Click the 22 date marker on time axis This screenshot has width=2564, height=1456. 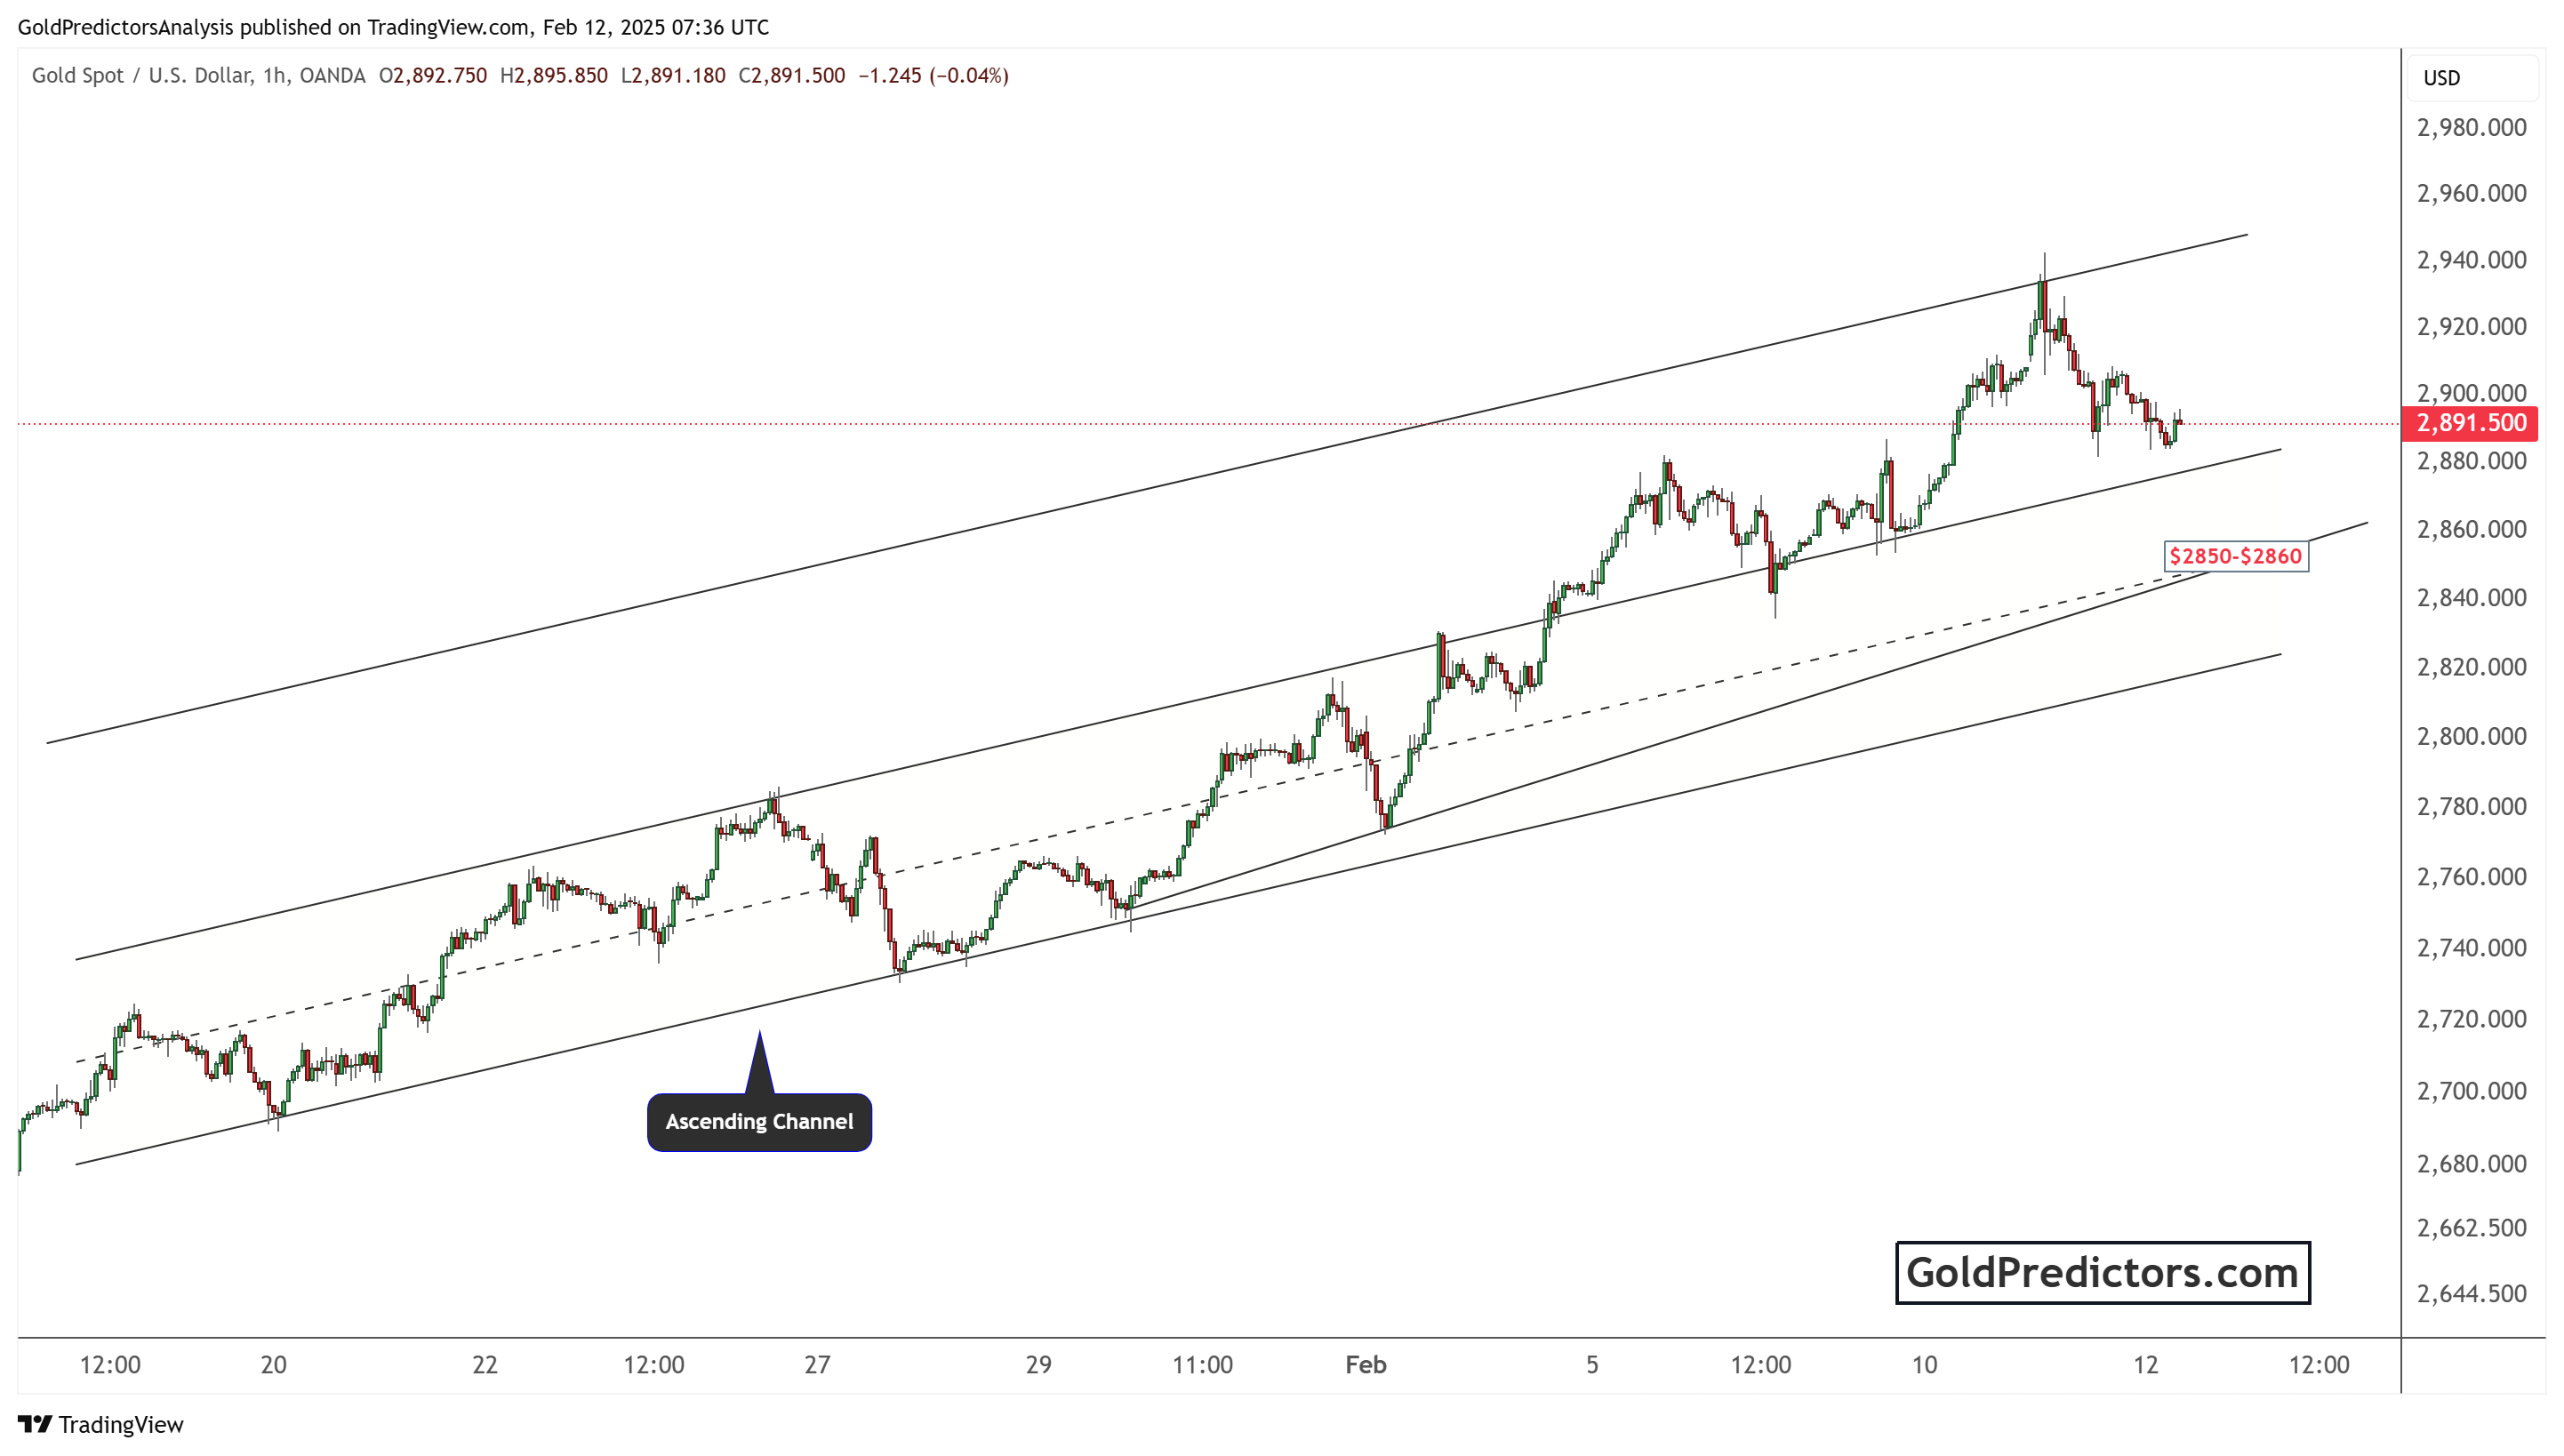(485, 1365)
